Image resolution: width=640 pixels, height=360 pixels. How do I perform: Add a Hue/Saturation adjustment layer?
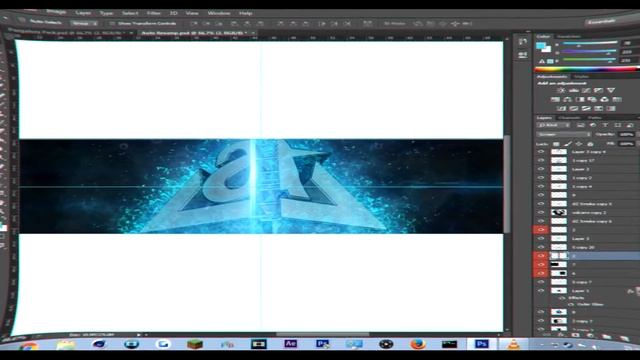point(555,99)
